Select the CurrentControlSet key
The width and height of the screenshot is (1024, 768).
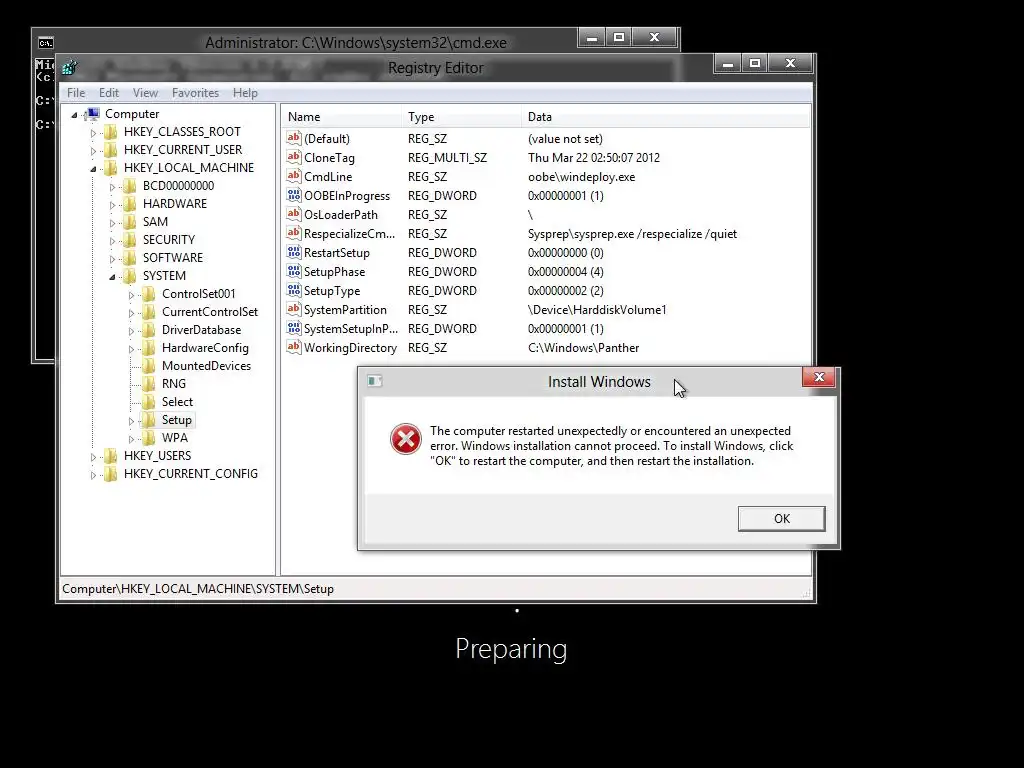point(210,312)
